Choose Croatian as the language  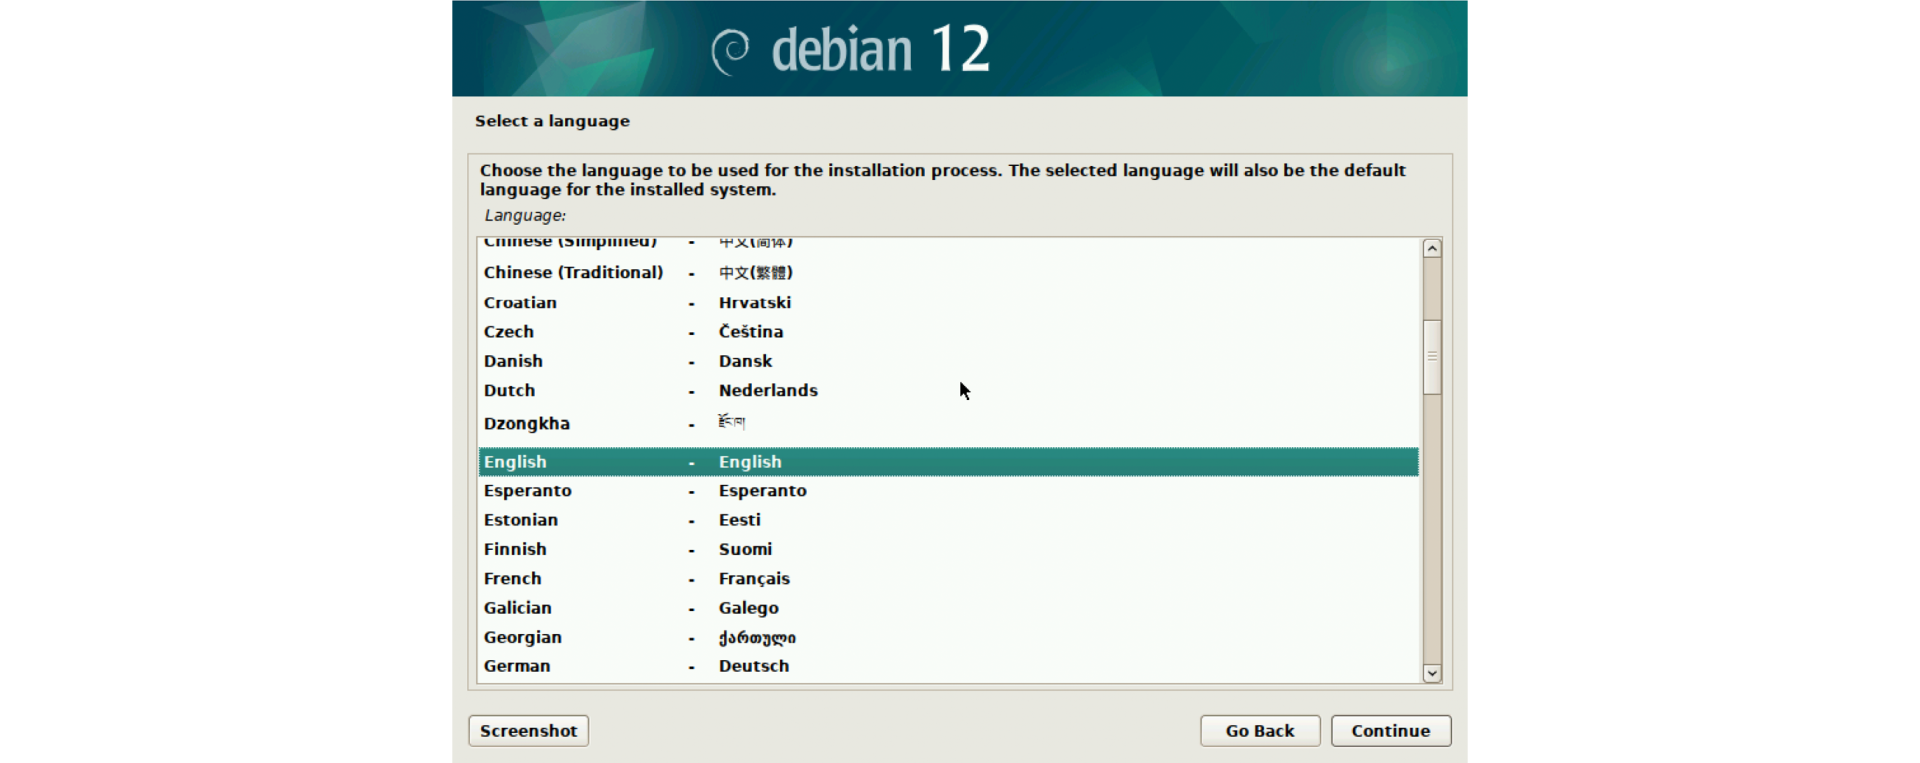tap(520, 303)
